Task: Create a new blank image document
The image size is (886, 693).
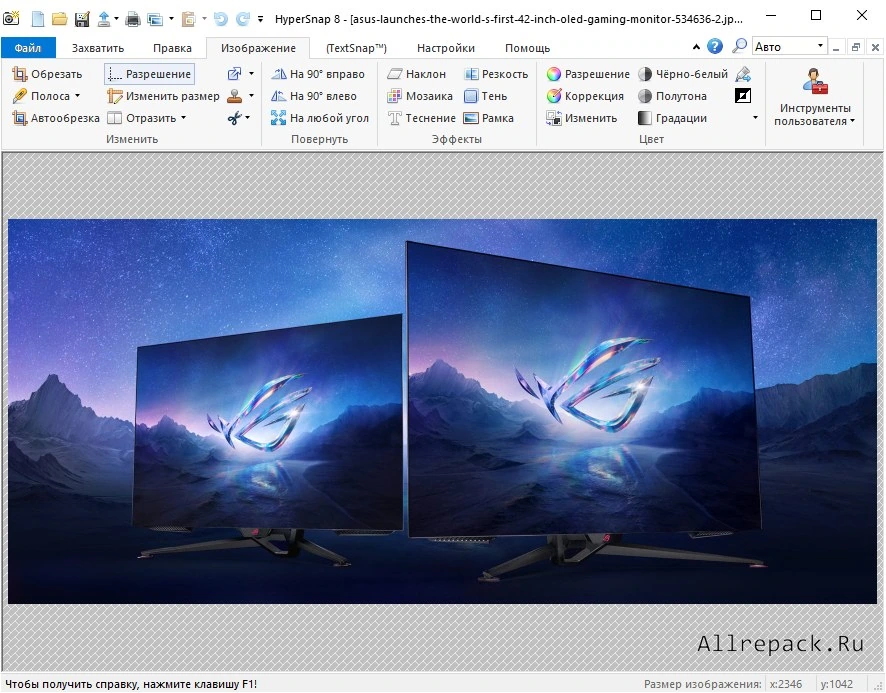Action: 37,19
